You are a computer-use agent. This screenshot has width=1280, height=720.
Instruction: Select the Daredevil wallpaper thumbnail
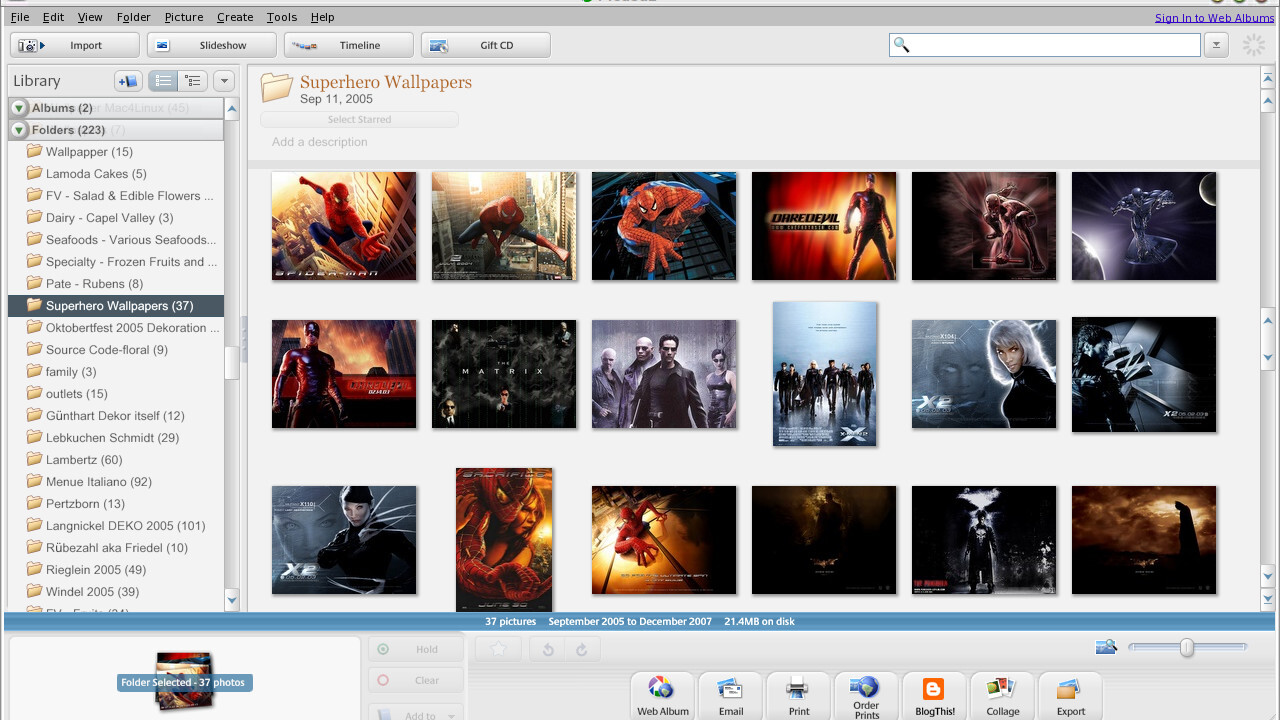(824, 226)
